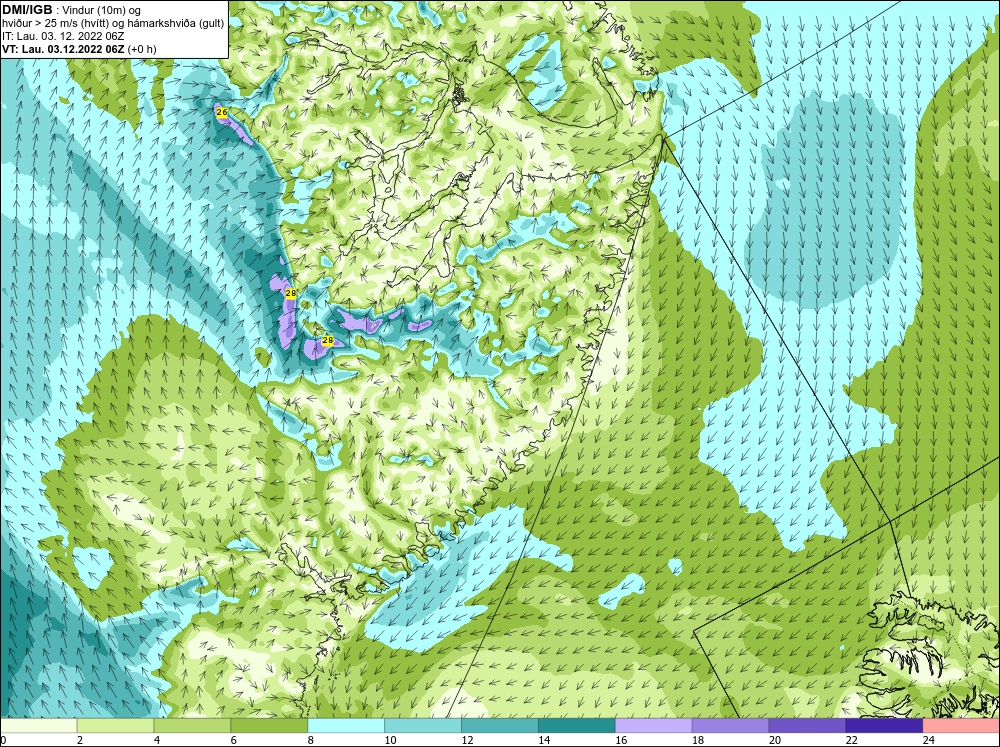Click the 14–16 m/s dark teal legend swatch

pos(577,726)
